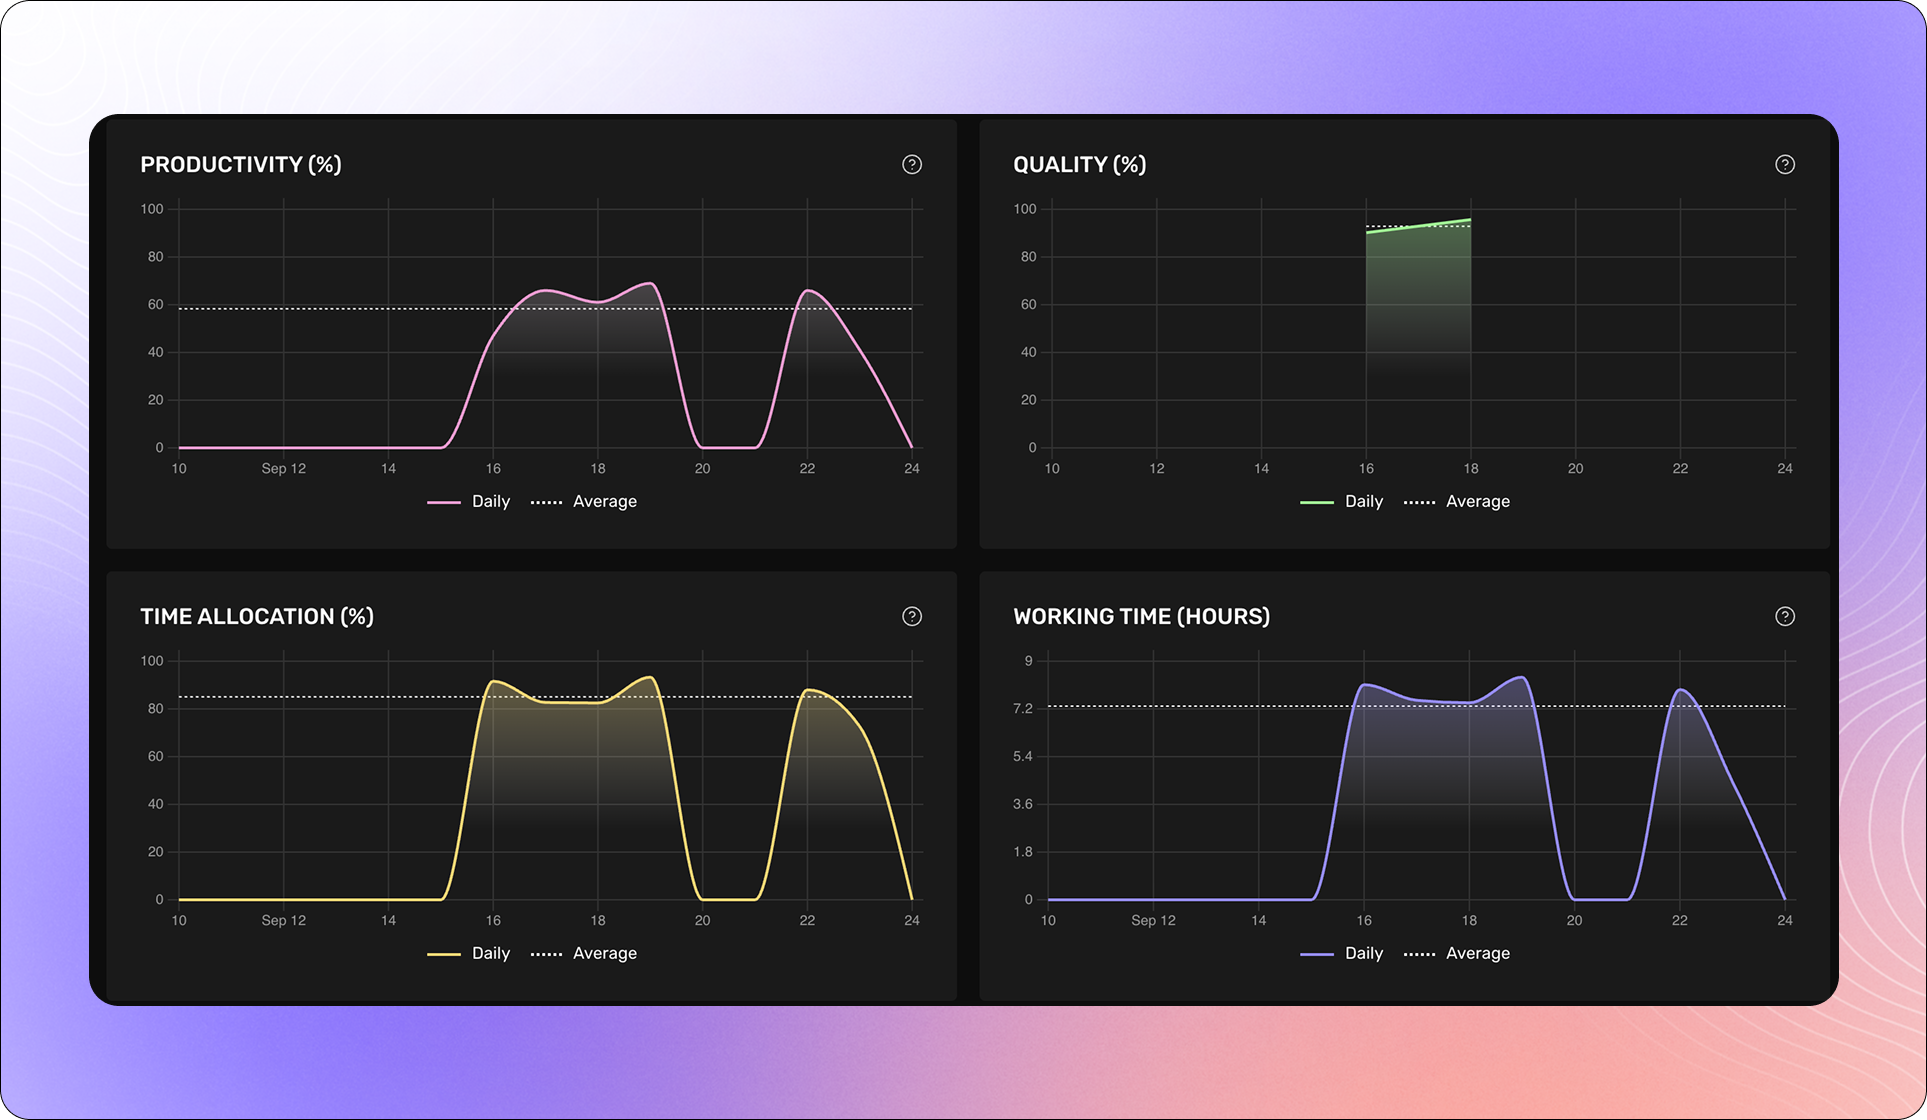Viewport: 1927px width, 1120px height.
Task: Toggle Average line in Time Allocation legend
Action: click(604, 954)
